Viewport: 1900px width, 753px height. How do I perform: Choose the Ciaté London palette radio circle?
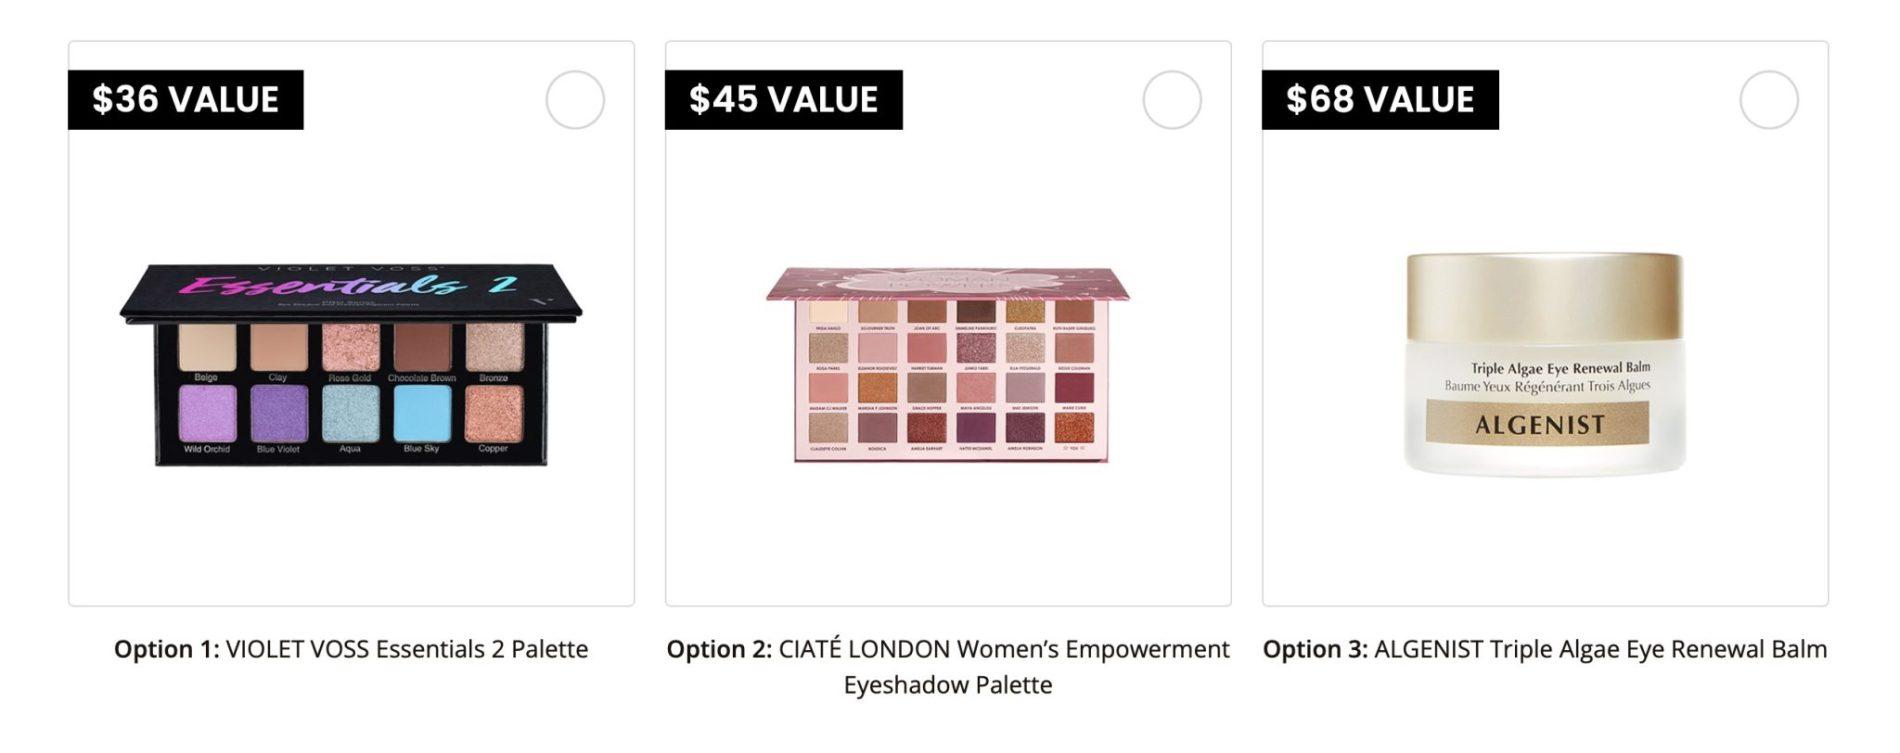tap(1172, 100)
